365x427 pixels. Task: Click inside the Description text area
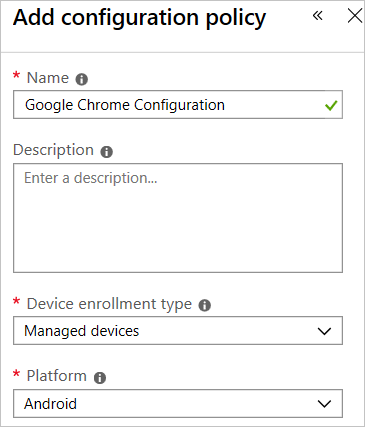tap(178, 218)
